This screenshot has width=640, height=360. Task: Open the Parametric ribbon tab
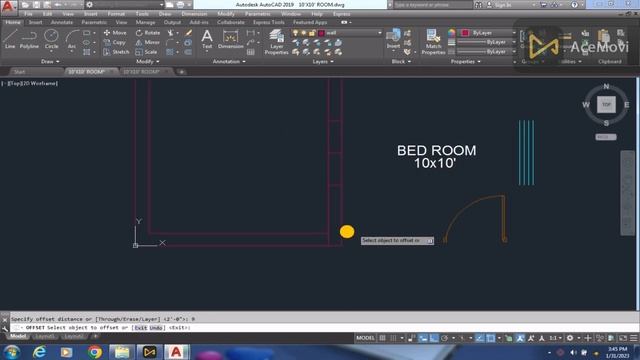coord(94,22)
